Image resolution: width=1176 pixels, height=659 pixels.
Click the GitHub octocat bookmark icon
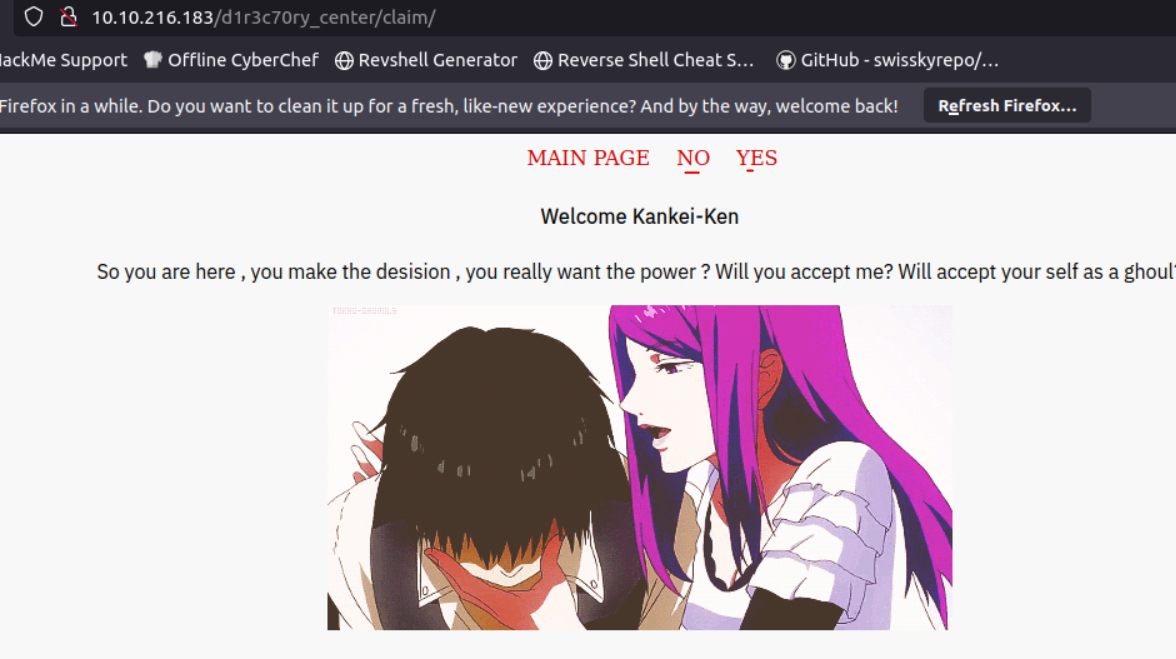tap(785, 61)
